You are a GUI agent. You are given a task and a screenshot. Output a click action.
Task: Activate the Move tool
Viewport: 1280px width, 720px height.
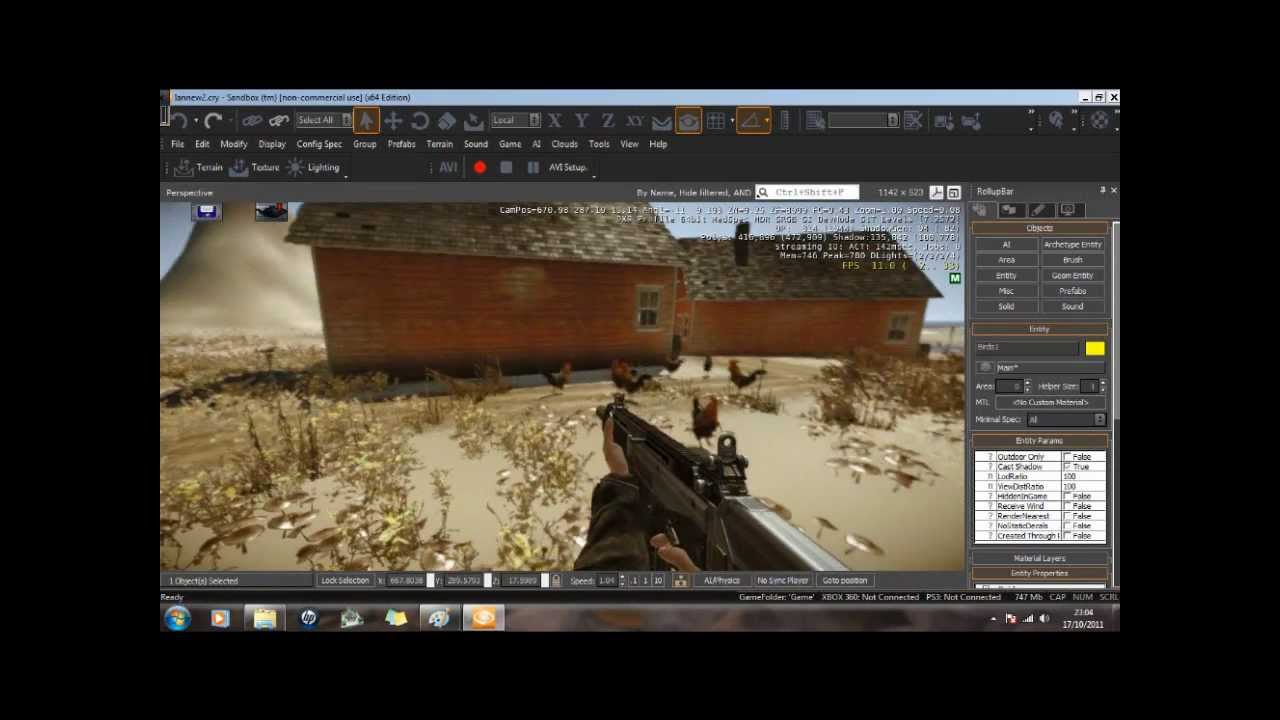[x=393, y=121]
